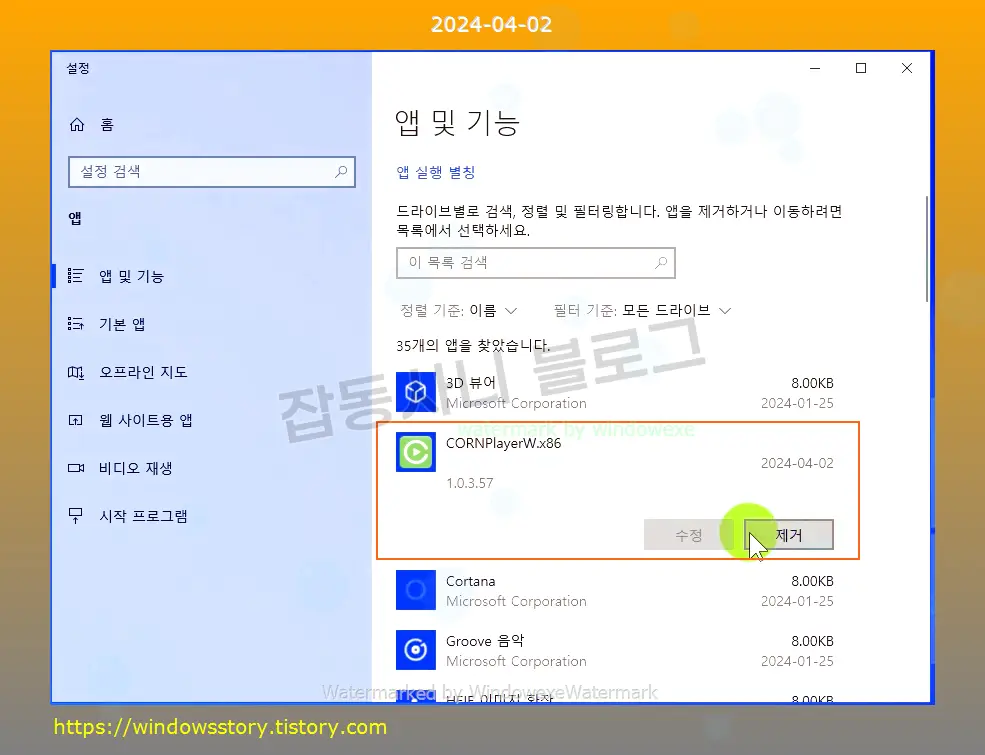Click the Startup programs icon
Viewport: 985px width, 755px height.
pyautogui.click(x=75, y=516)
